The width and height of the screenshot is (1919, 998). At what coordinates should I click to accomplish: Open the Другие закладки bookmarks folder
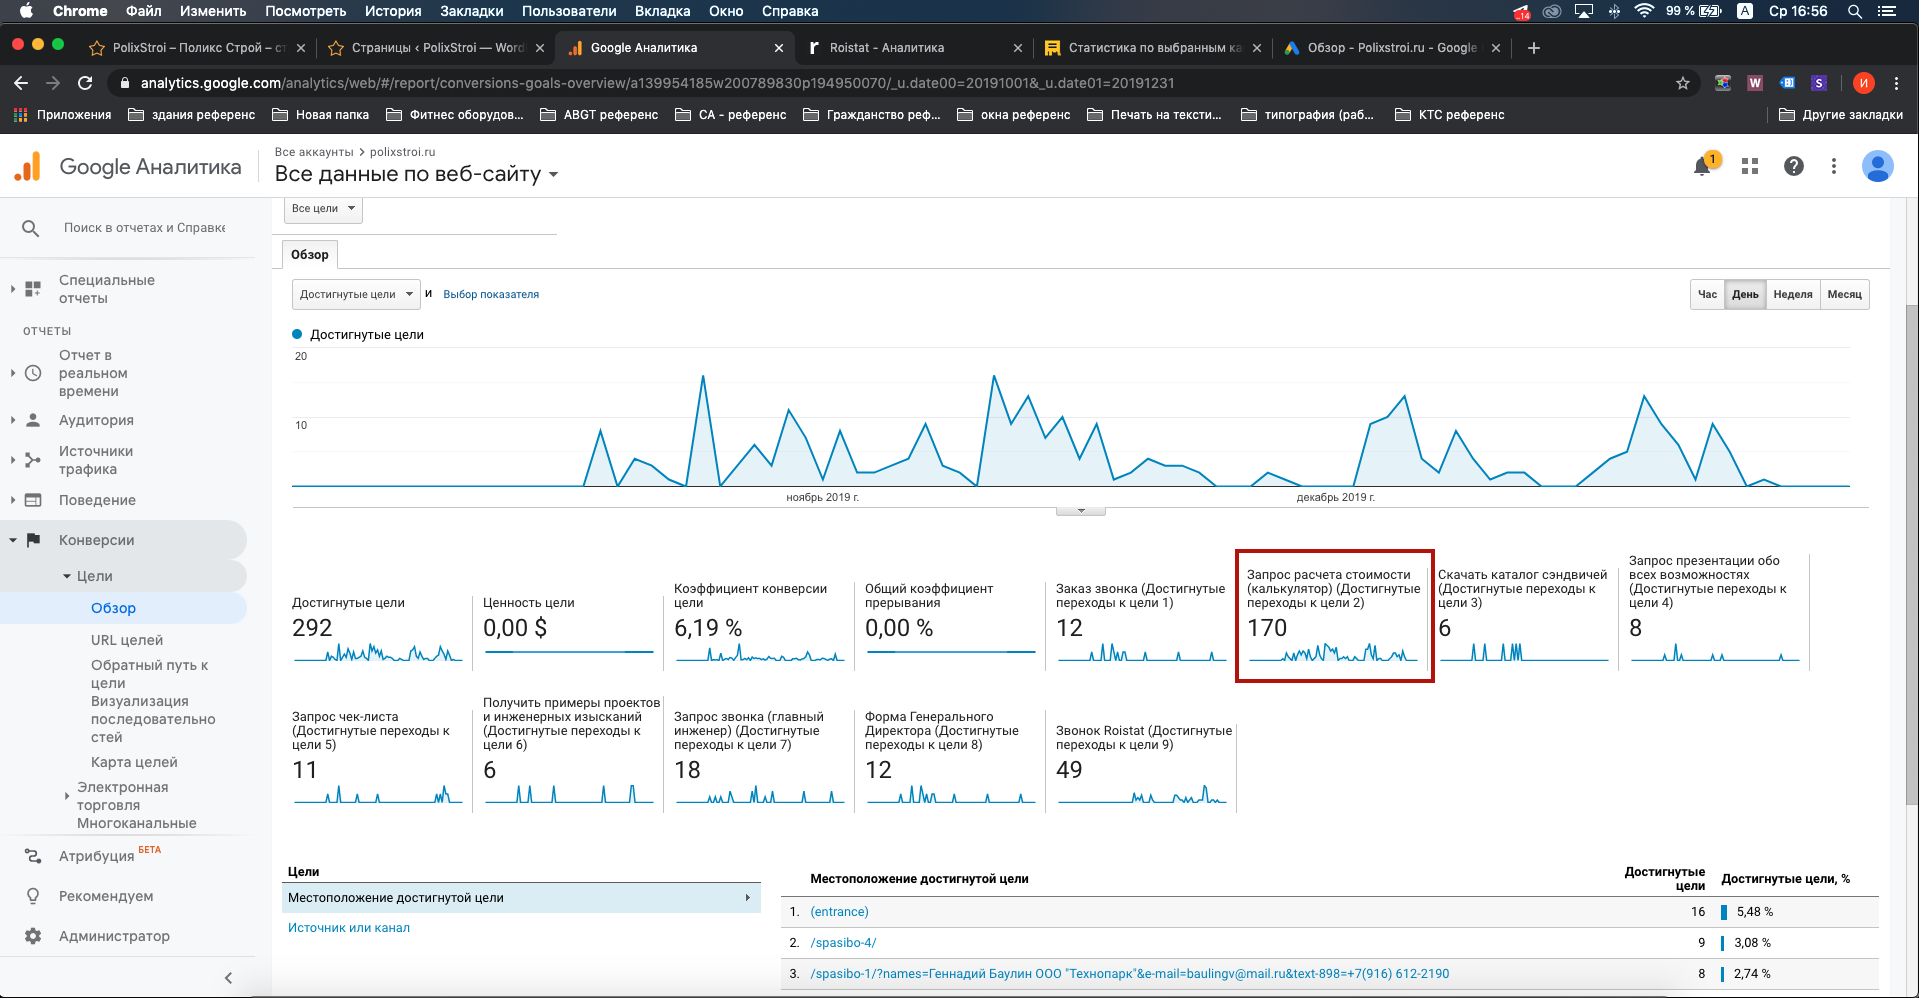pyautogui.click(x=1841, y=115)
